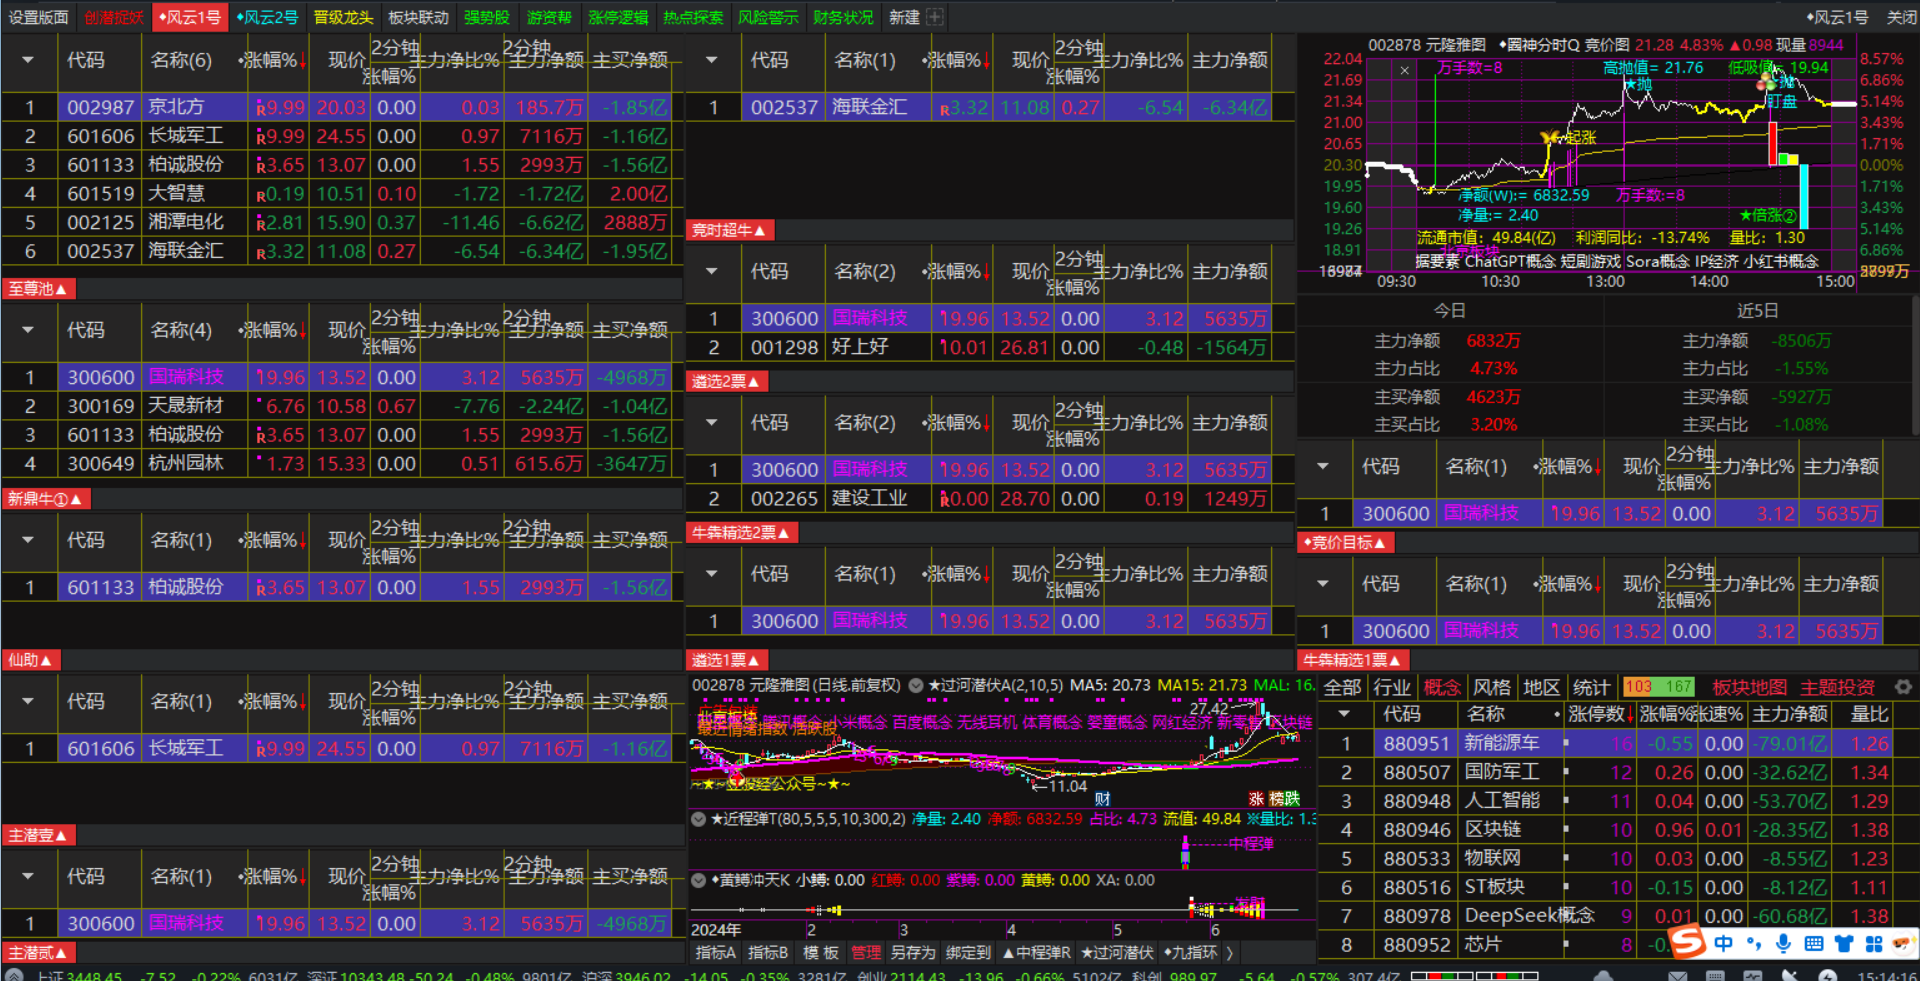The image size is (1920, 981).
Task: Switch to the 风云2号 layout tab
Action: point(267,17)
